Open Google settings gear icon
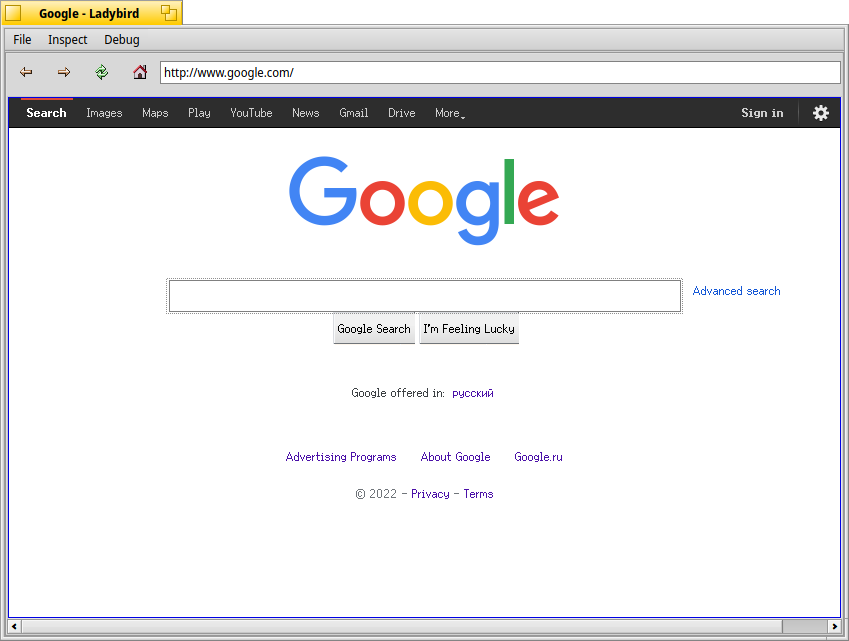This screenshot has height=641, width=849. tap(821, 113)
